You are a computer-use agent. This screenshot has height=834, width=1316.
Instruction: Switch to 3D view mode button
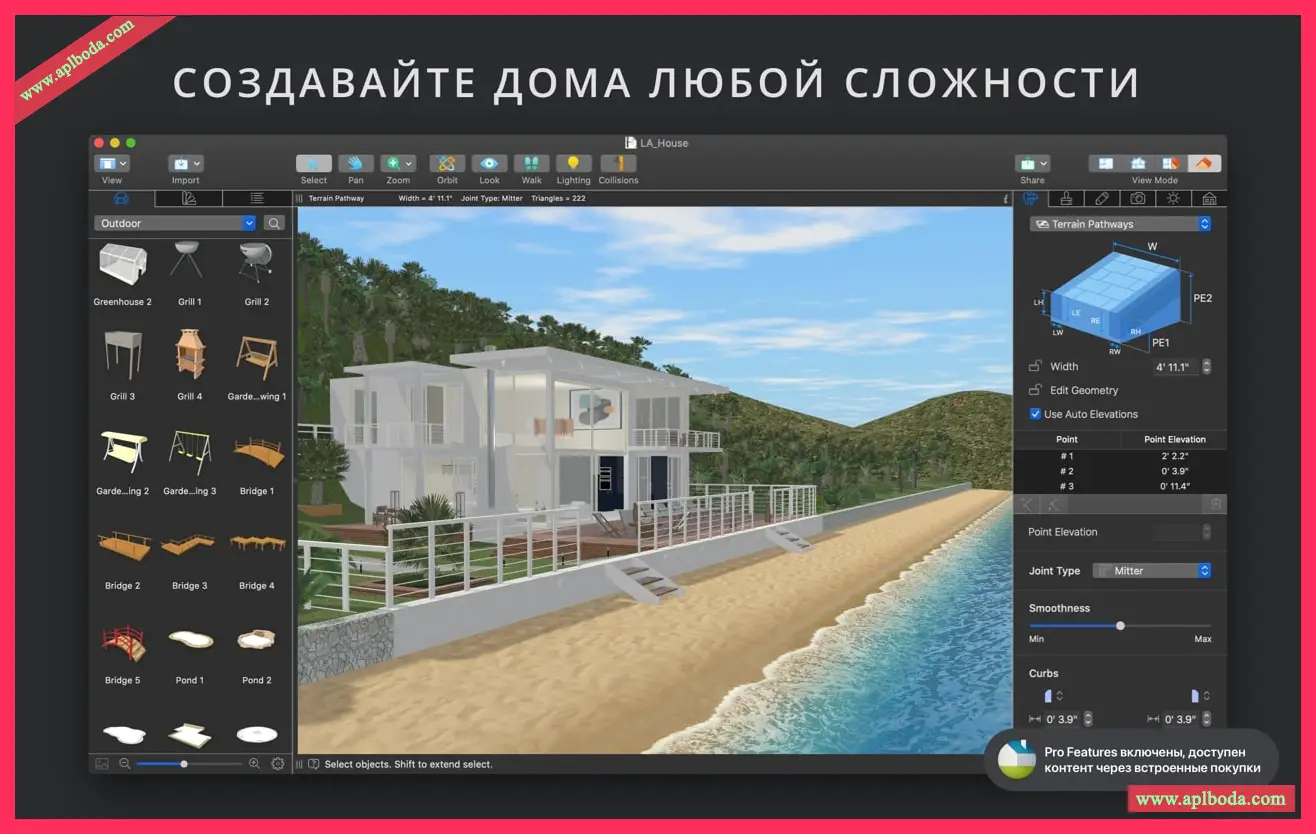[x=1204, y=164]
